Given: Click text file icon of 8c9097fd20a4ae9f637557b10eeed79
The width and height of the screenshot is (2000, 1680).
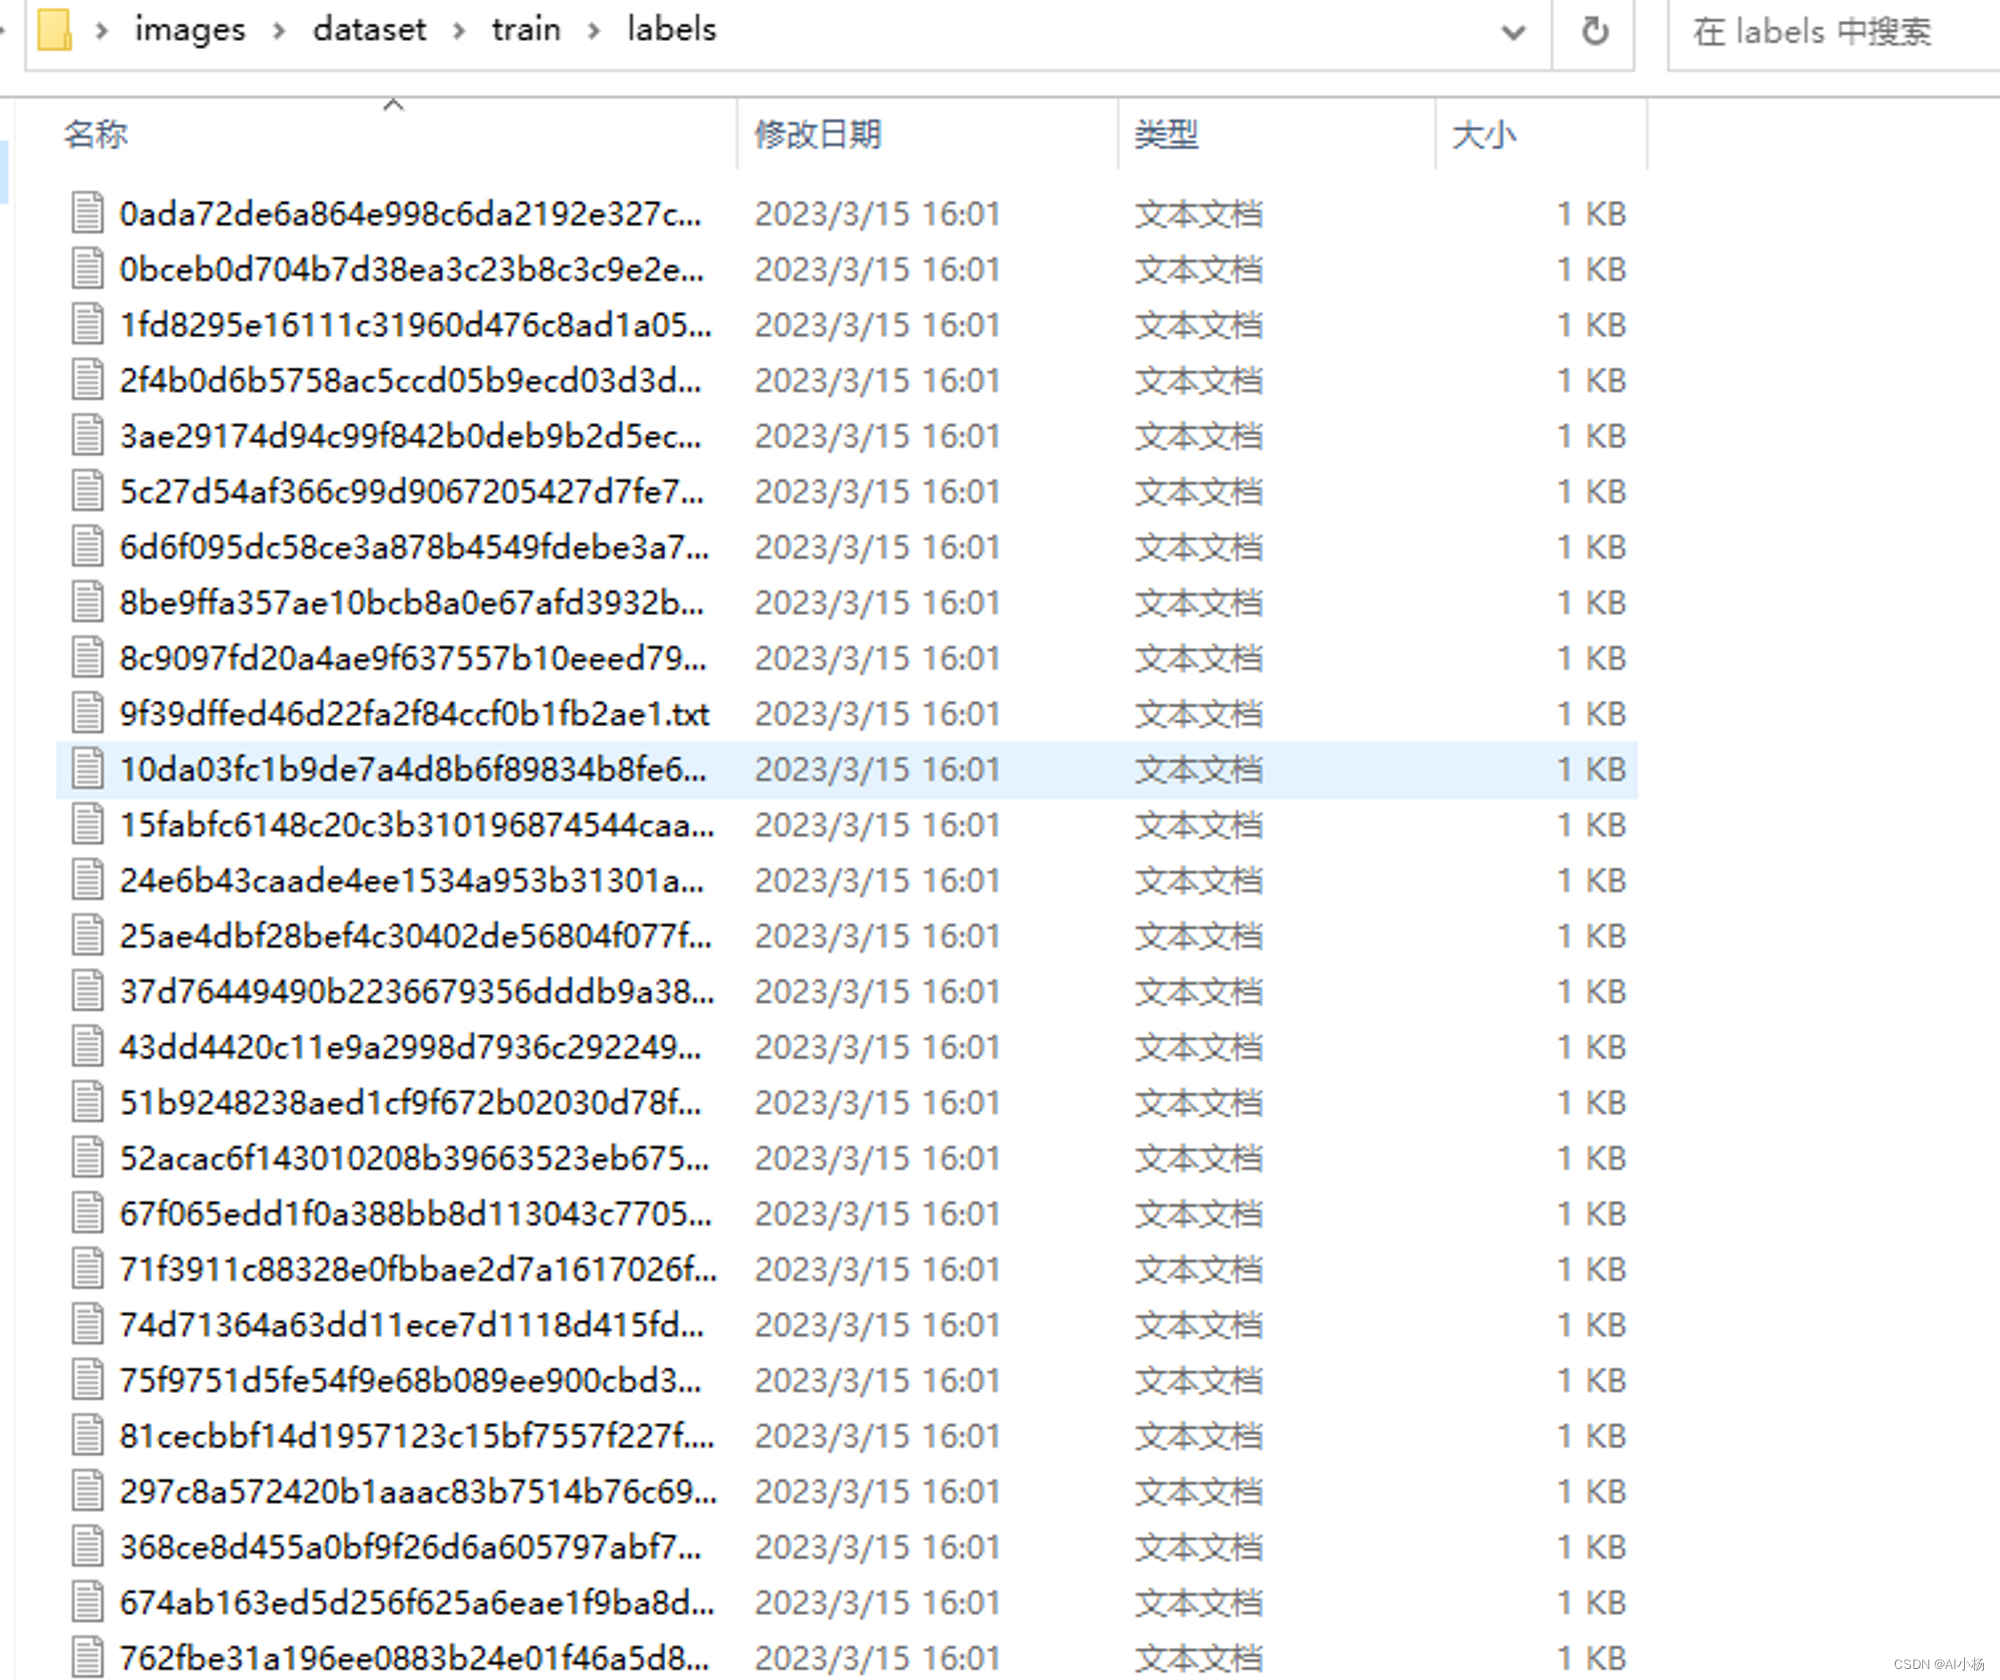Looking at the screenshot, I should pos(88,657).
